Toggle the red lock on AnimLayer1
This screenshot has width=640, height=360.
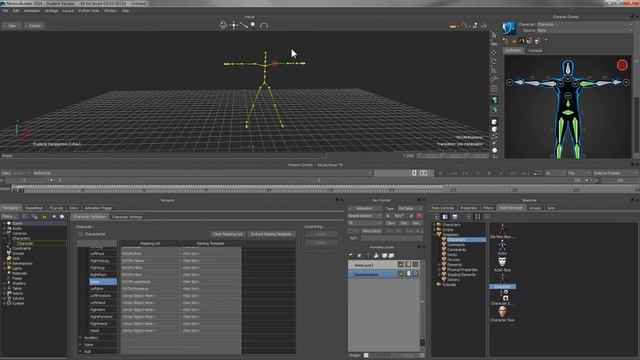coord(415,265)
